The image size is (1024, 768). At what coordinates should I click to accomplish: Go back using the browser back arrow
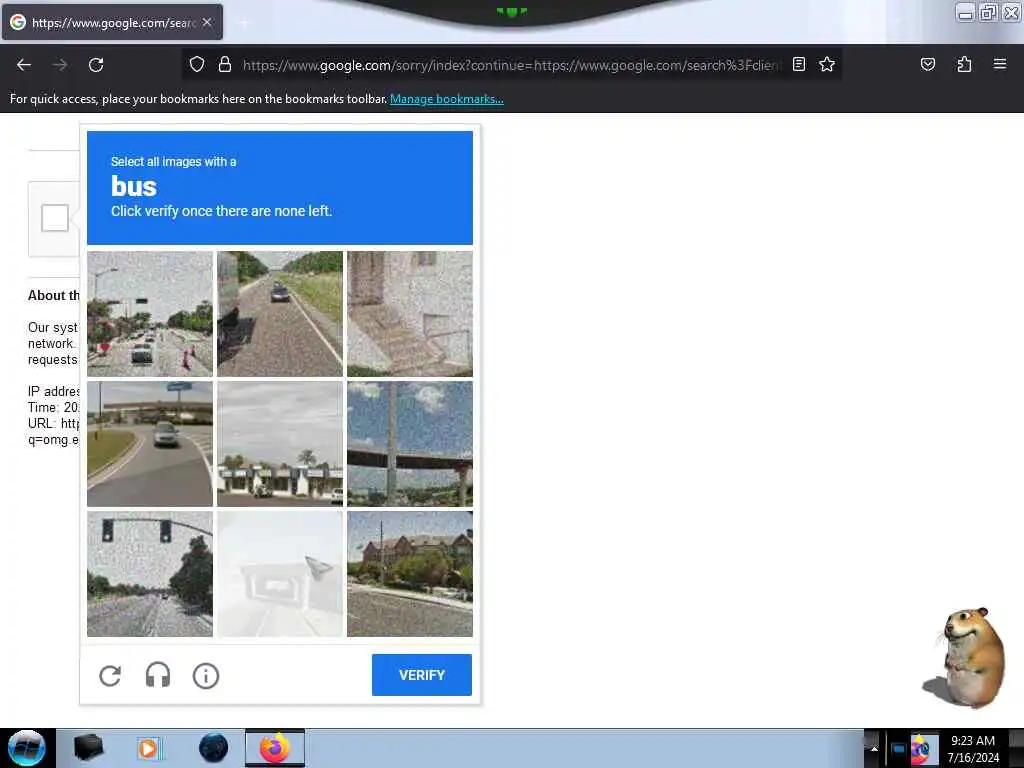[x=24, y=65]
